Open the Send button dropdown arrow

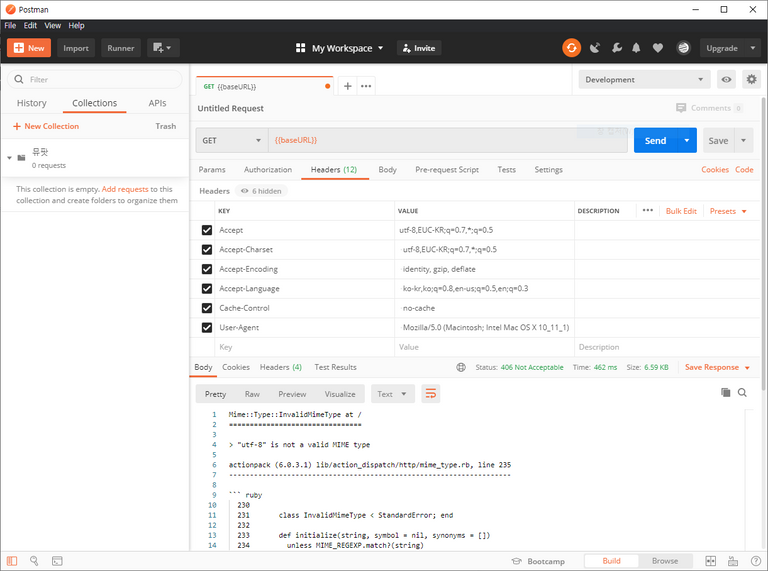tap(687, 141)
